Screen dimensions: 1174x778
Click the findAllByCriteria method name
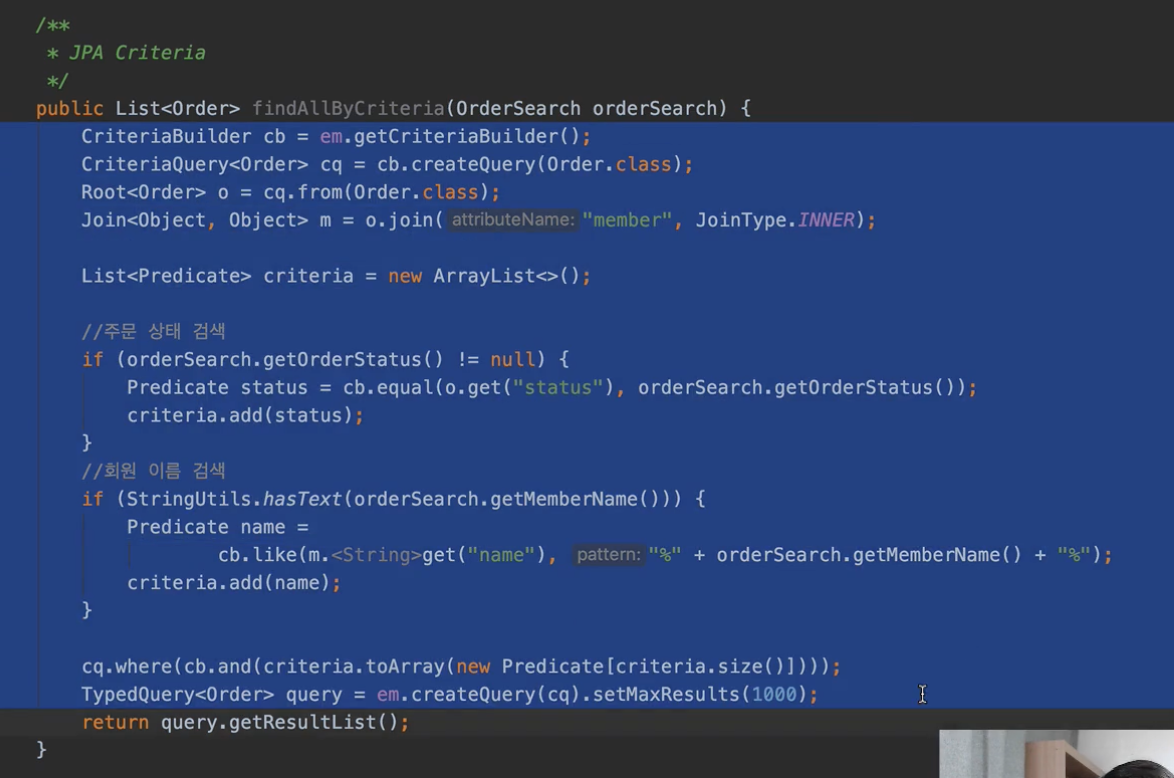[348, 109]
